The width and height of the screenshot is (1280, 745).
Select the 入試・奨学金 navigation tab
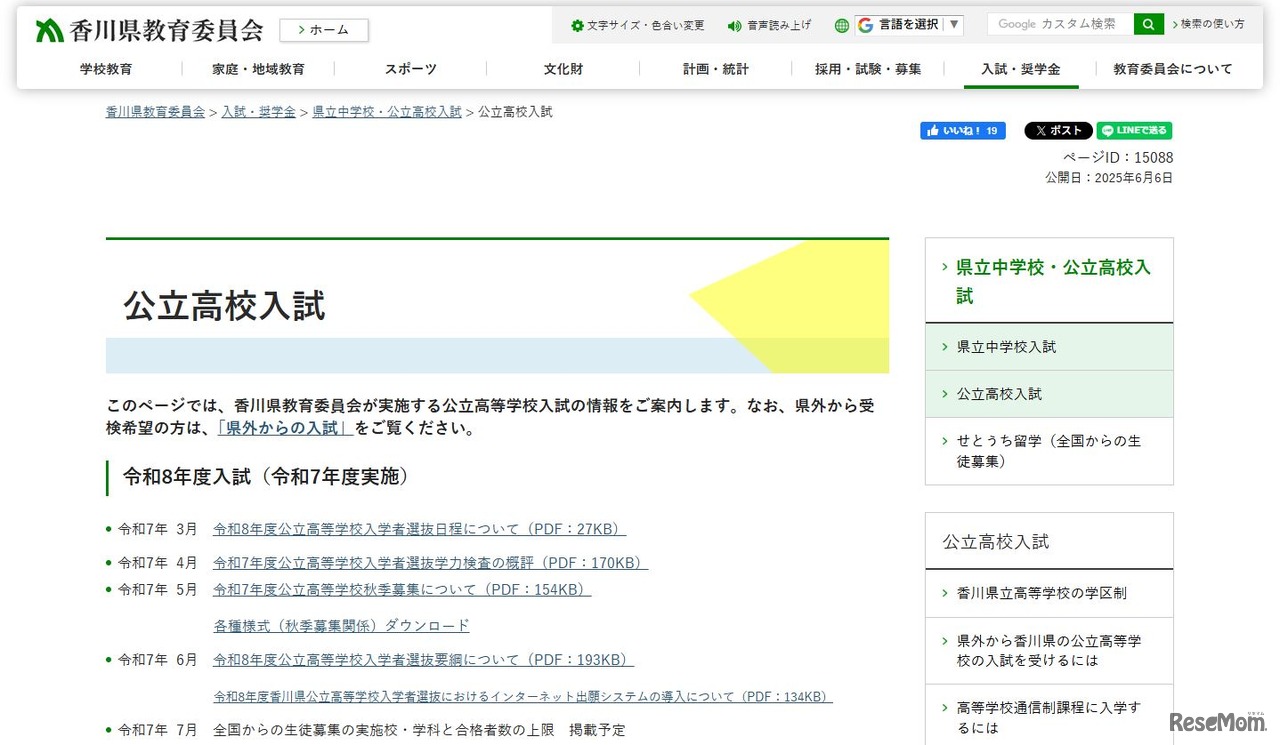(x=1020, y=69)
